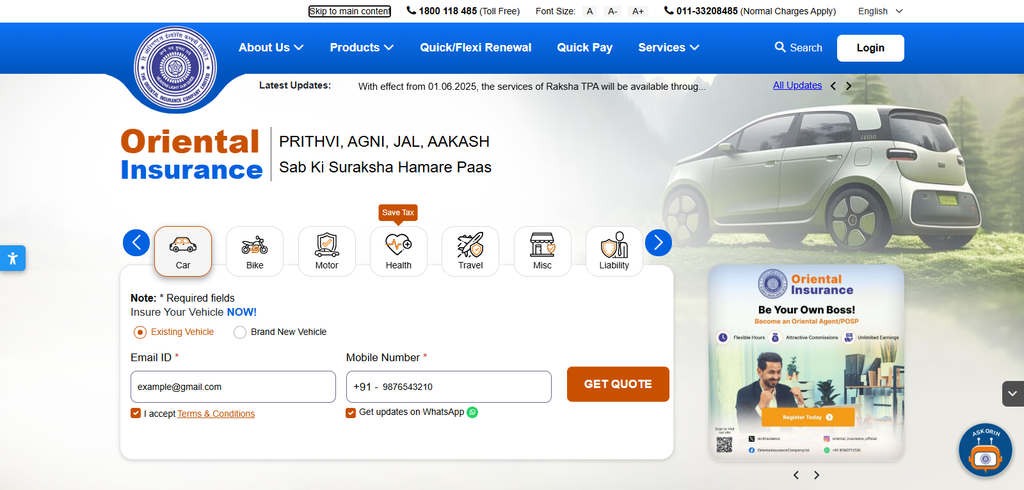Click the scroll-down chevron button
The image size is (1024, 490).
click(1013, 394)
